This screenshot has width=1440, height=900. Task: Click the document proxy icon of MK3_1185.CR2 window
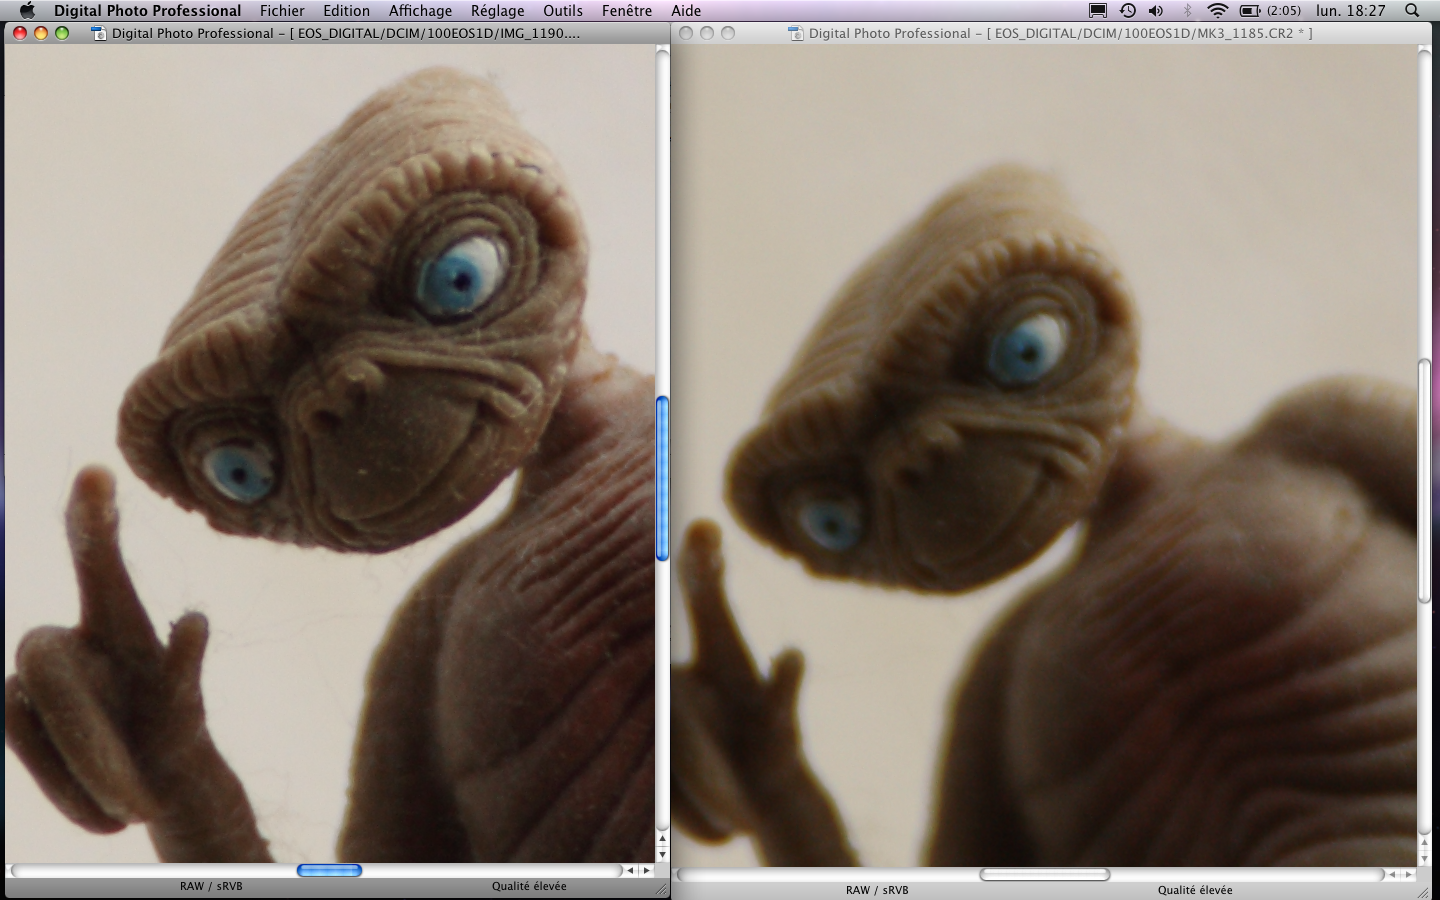pos(795,33)
